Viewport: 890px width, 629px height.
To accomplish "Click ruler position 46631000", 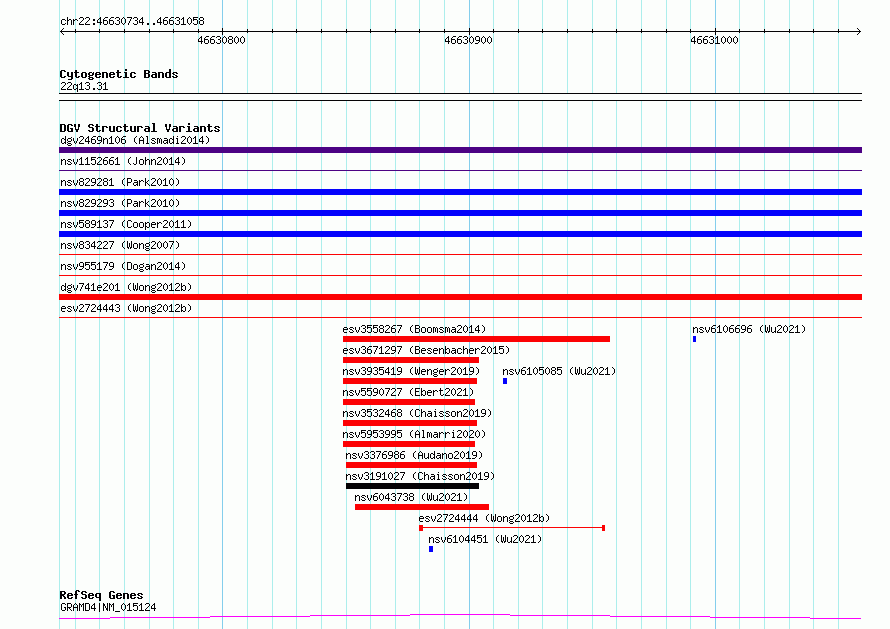I will click(x=715, y=40).
